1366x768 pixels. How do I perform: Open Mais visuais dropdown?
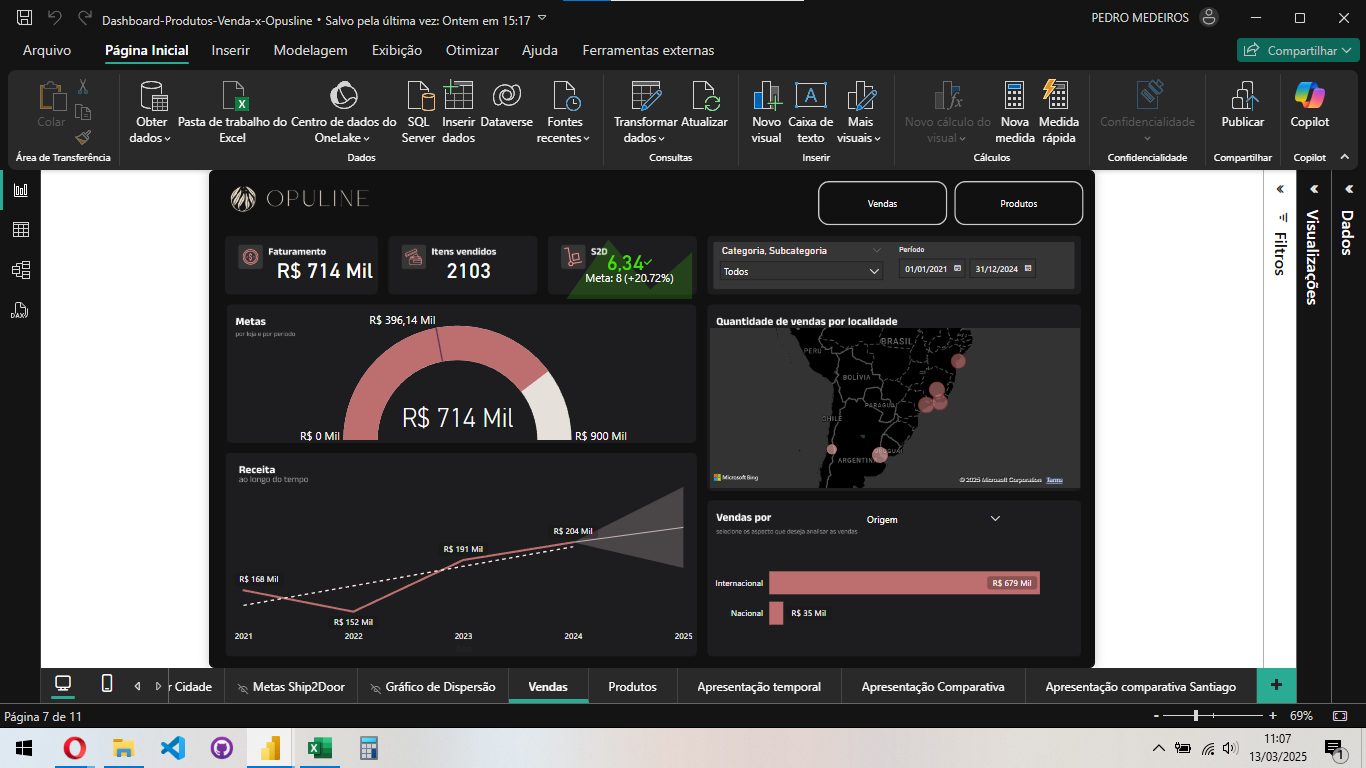click(x=860, y=112)
